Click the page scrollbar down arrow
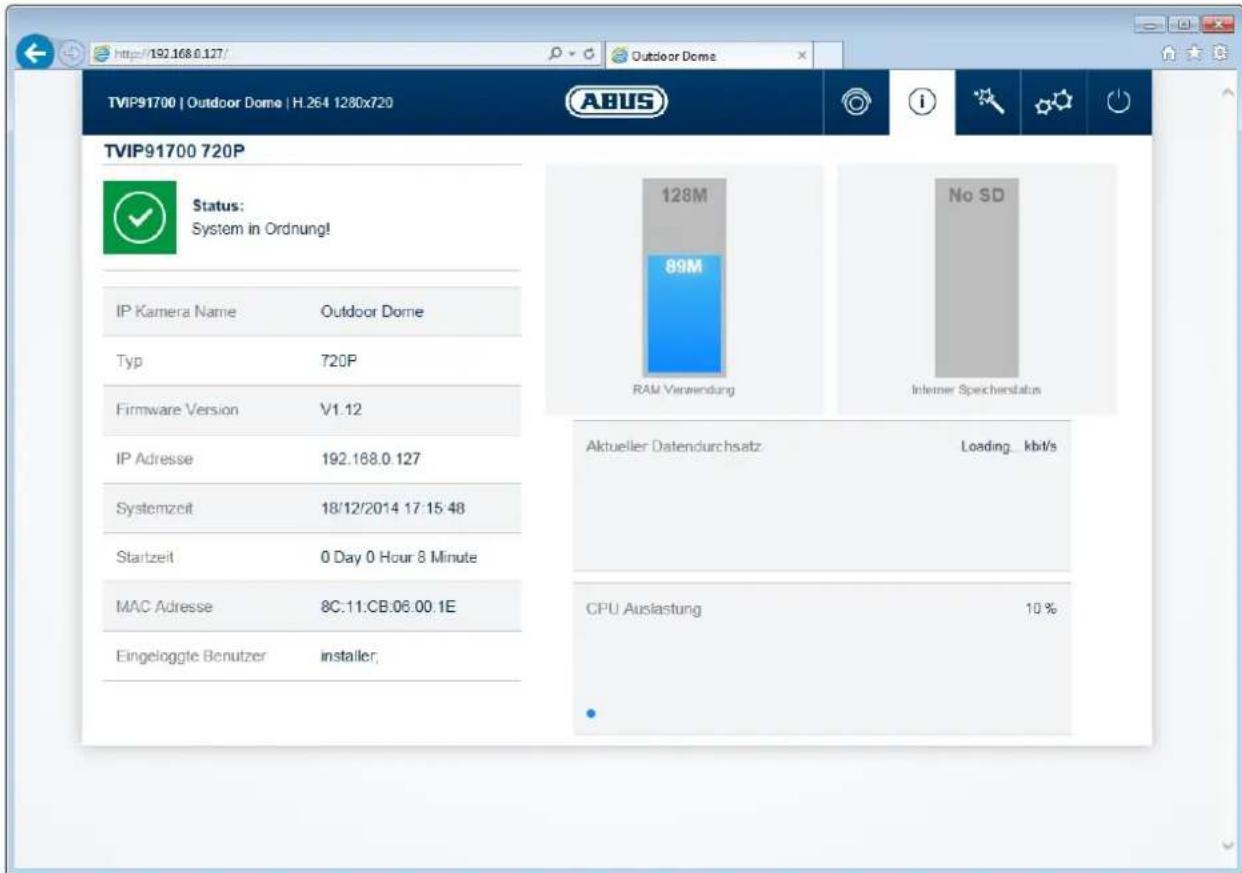Screen dimensions: 1242x873 (x=1227, y=844)
